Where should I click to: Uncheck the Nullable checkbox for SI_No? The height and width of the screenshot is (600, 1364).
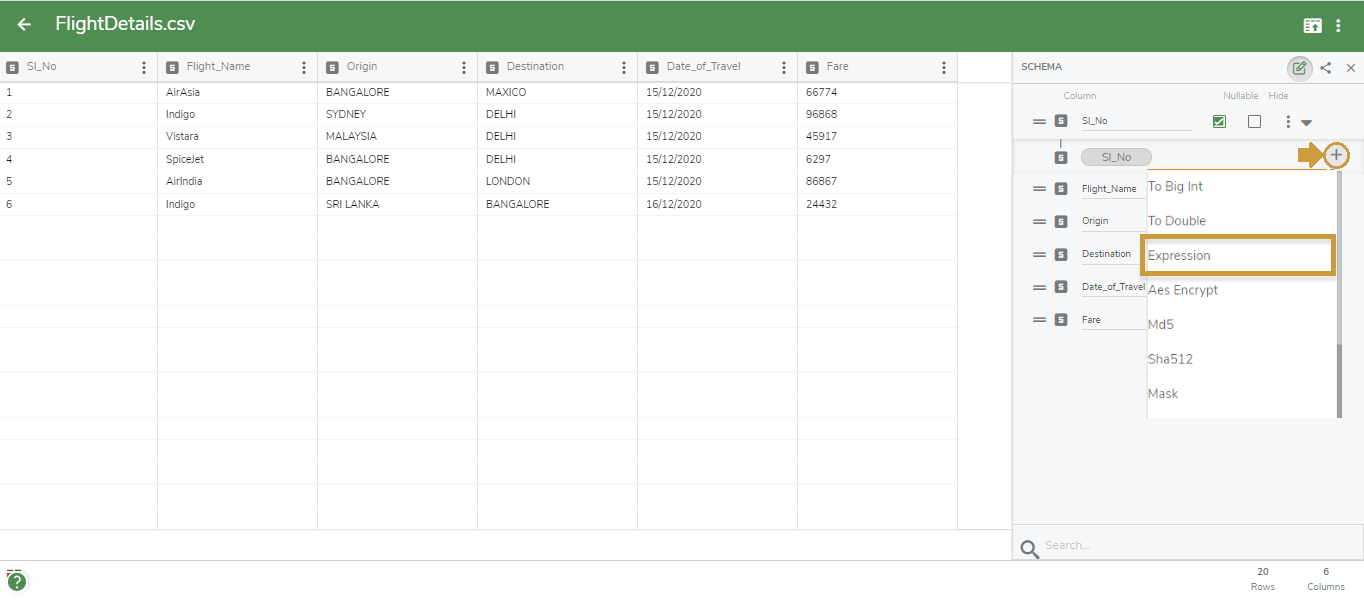(1219, 120)
